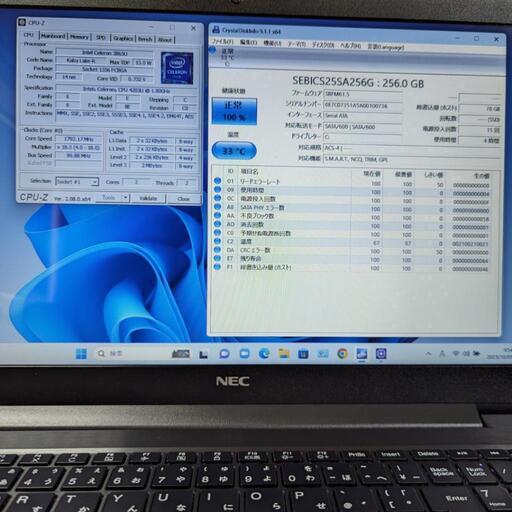Open the Windows Start menu
The image size is (512, 512).
pyautogui.click(x=81, y=354)
